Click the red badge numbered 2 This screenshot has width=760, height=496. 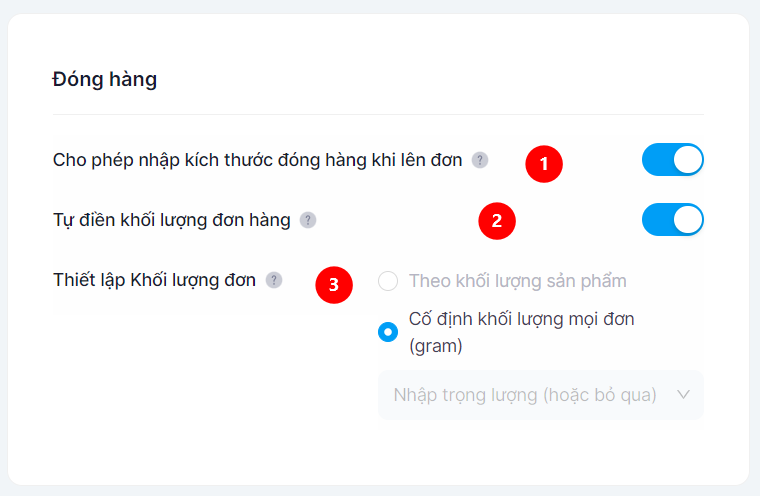coord(496,221)
